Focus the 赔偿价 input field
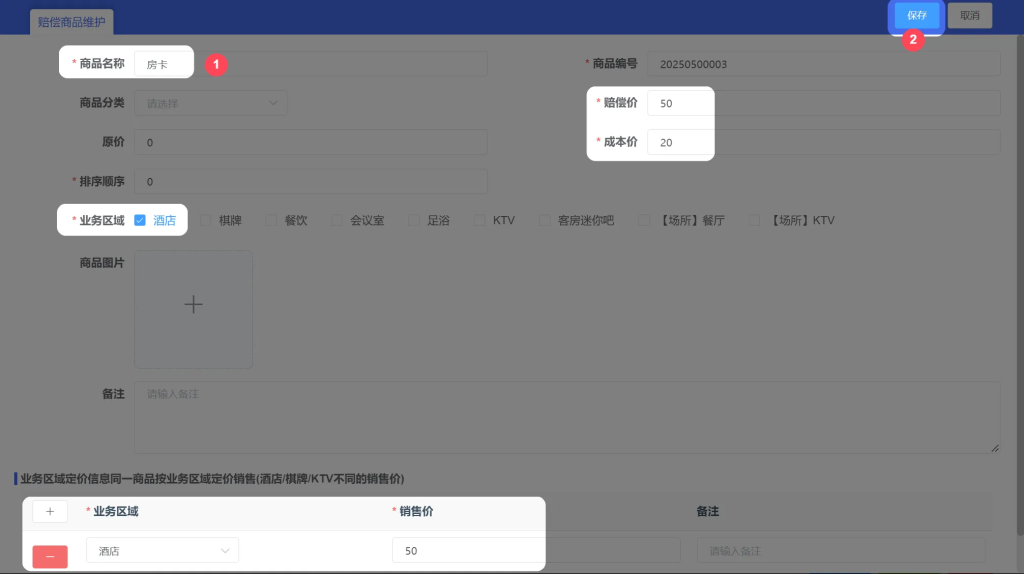1024x574 pixels. (680, 103)
